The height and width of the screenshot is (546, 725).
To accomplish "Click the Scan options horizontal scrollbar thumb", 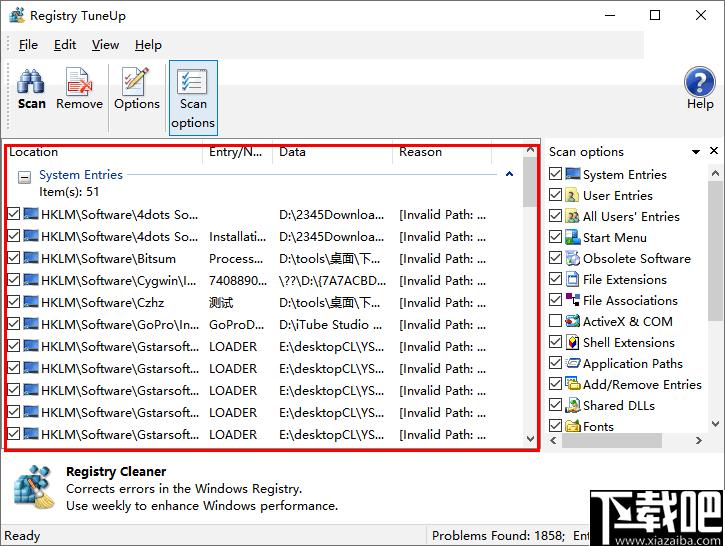I will click(x=612, y=441).
